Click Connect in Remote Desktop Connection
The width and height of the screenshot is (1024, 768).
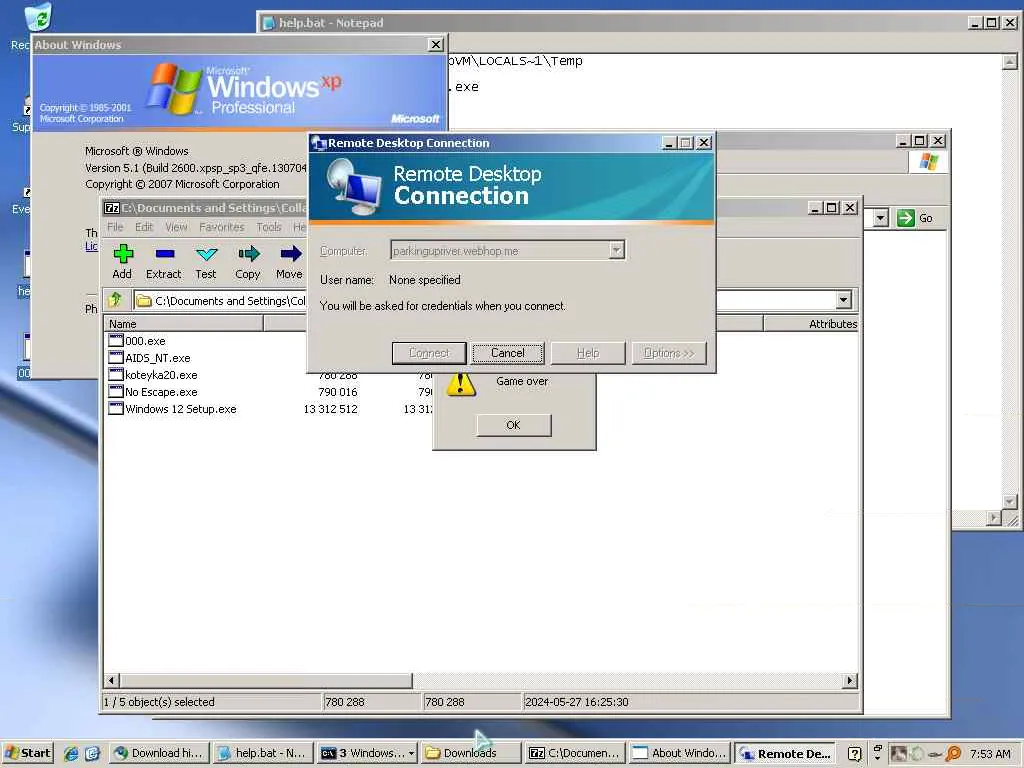[429, 353]
